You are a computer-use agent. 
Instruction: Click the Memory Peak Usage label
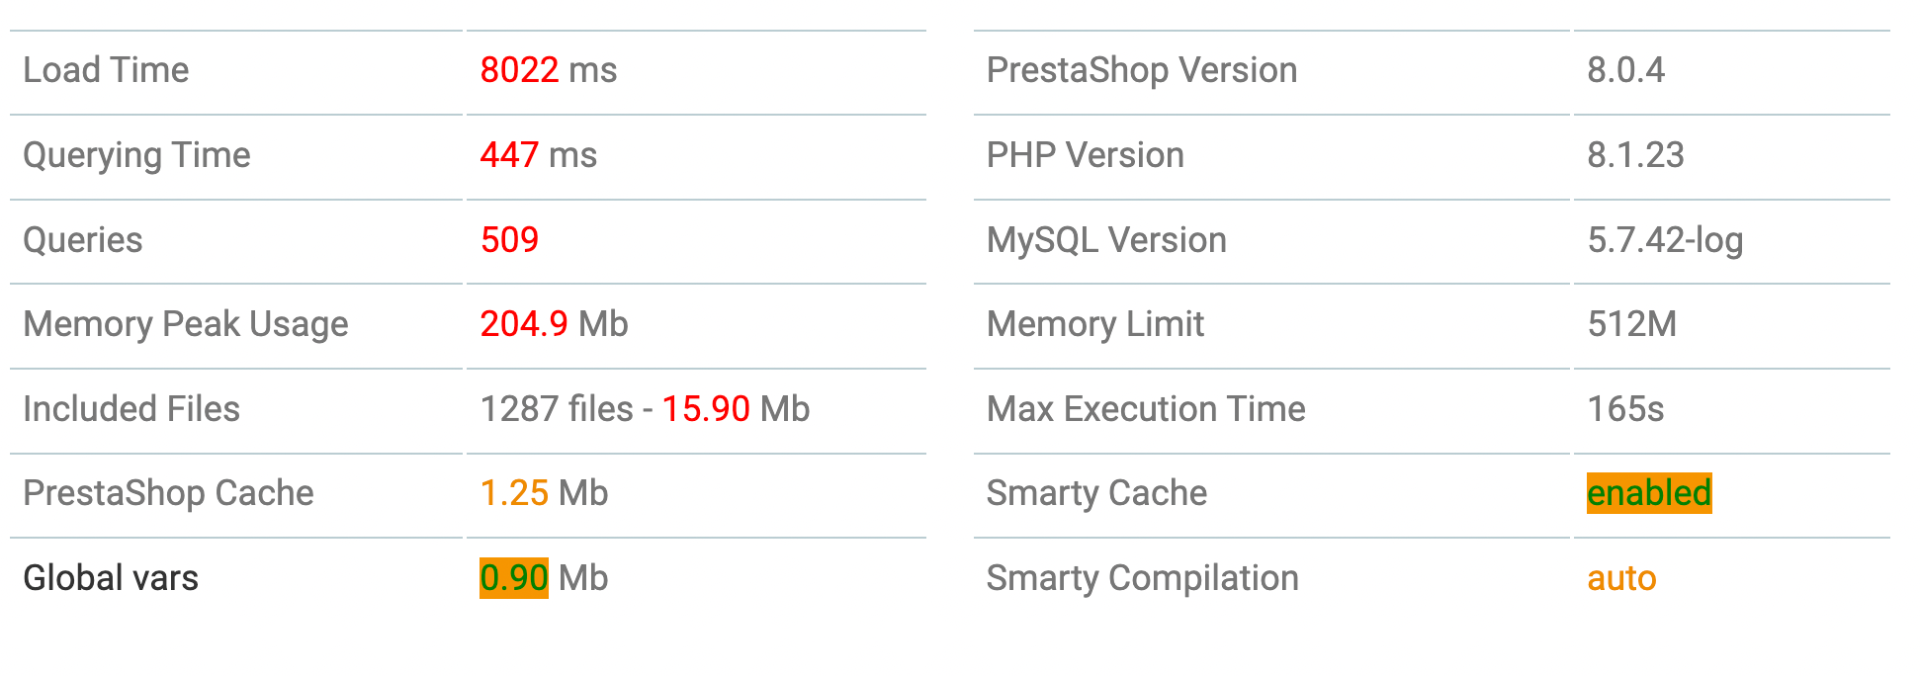185,324
